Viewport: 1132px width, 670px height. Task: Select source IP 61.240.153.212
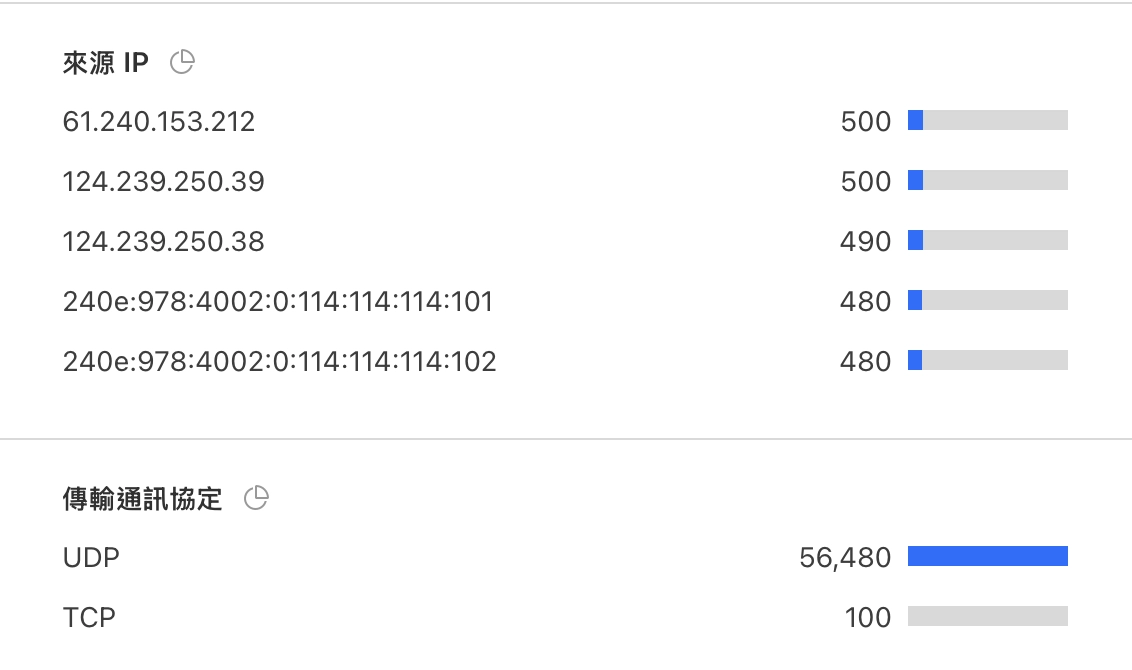(159, 121)
